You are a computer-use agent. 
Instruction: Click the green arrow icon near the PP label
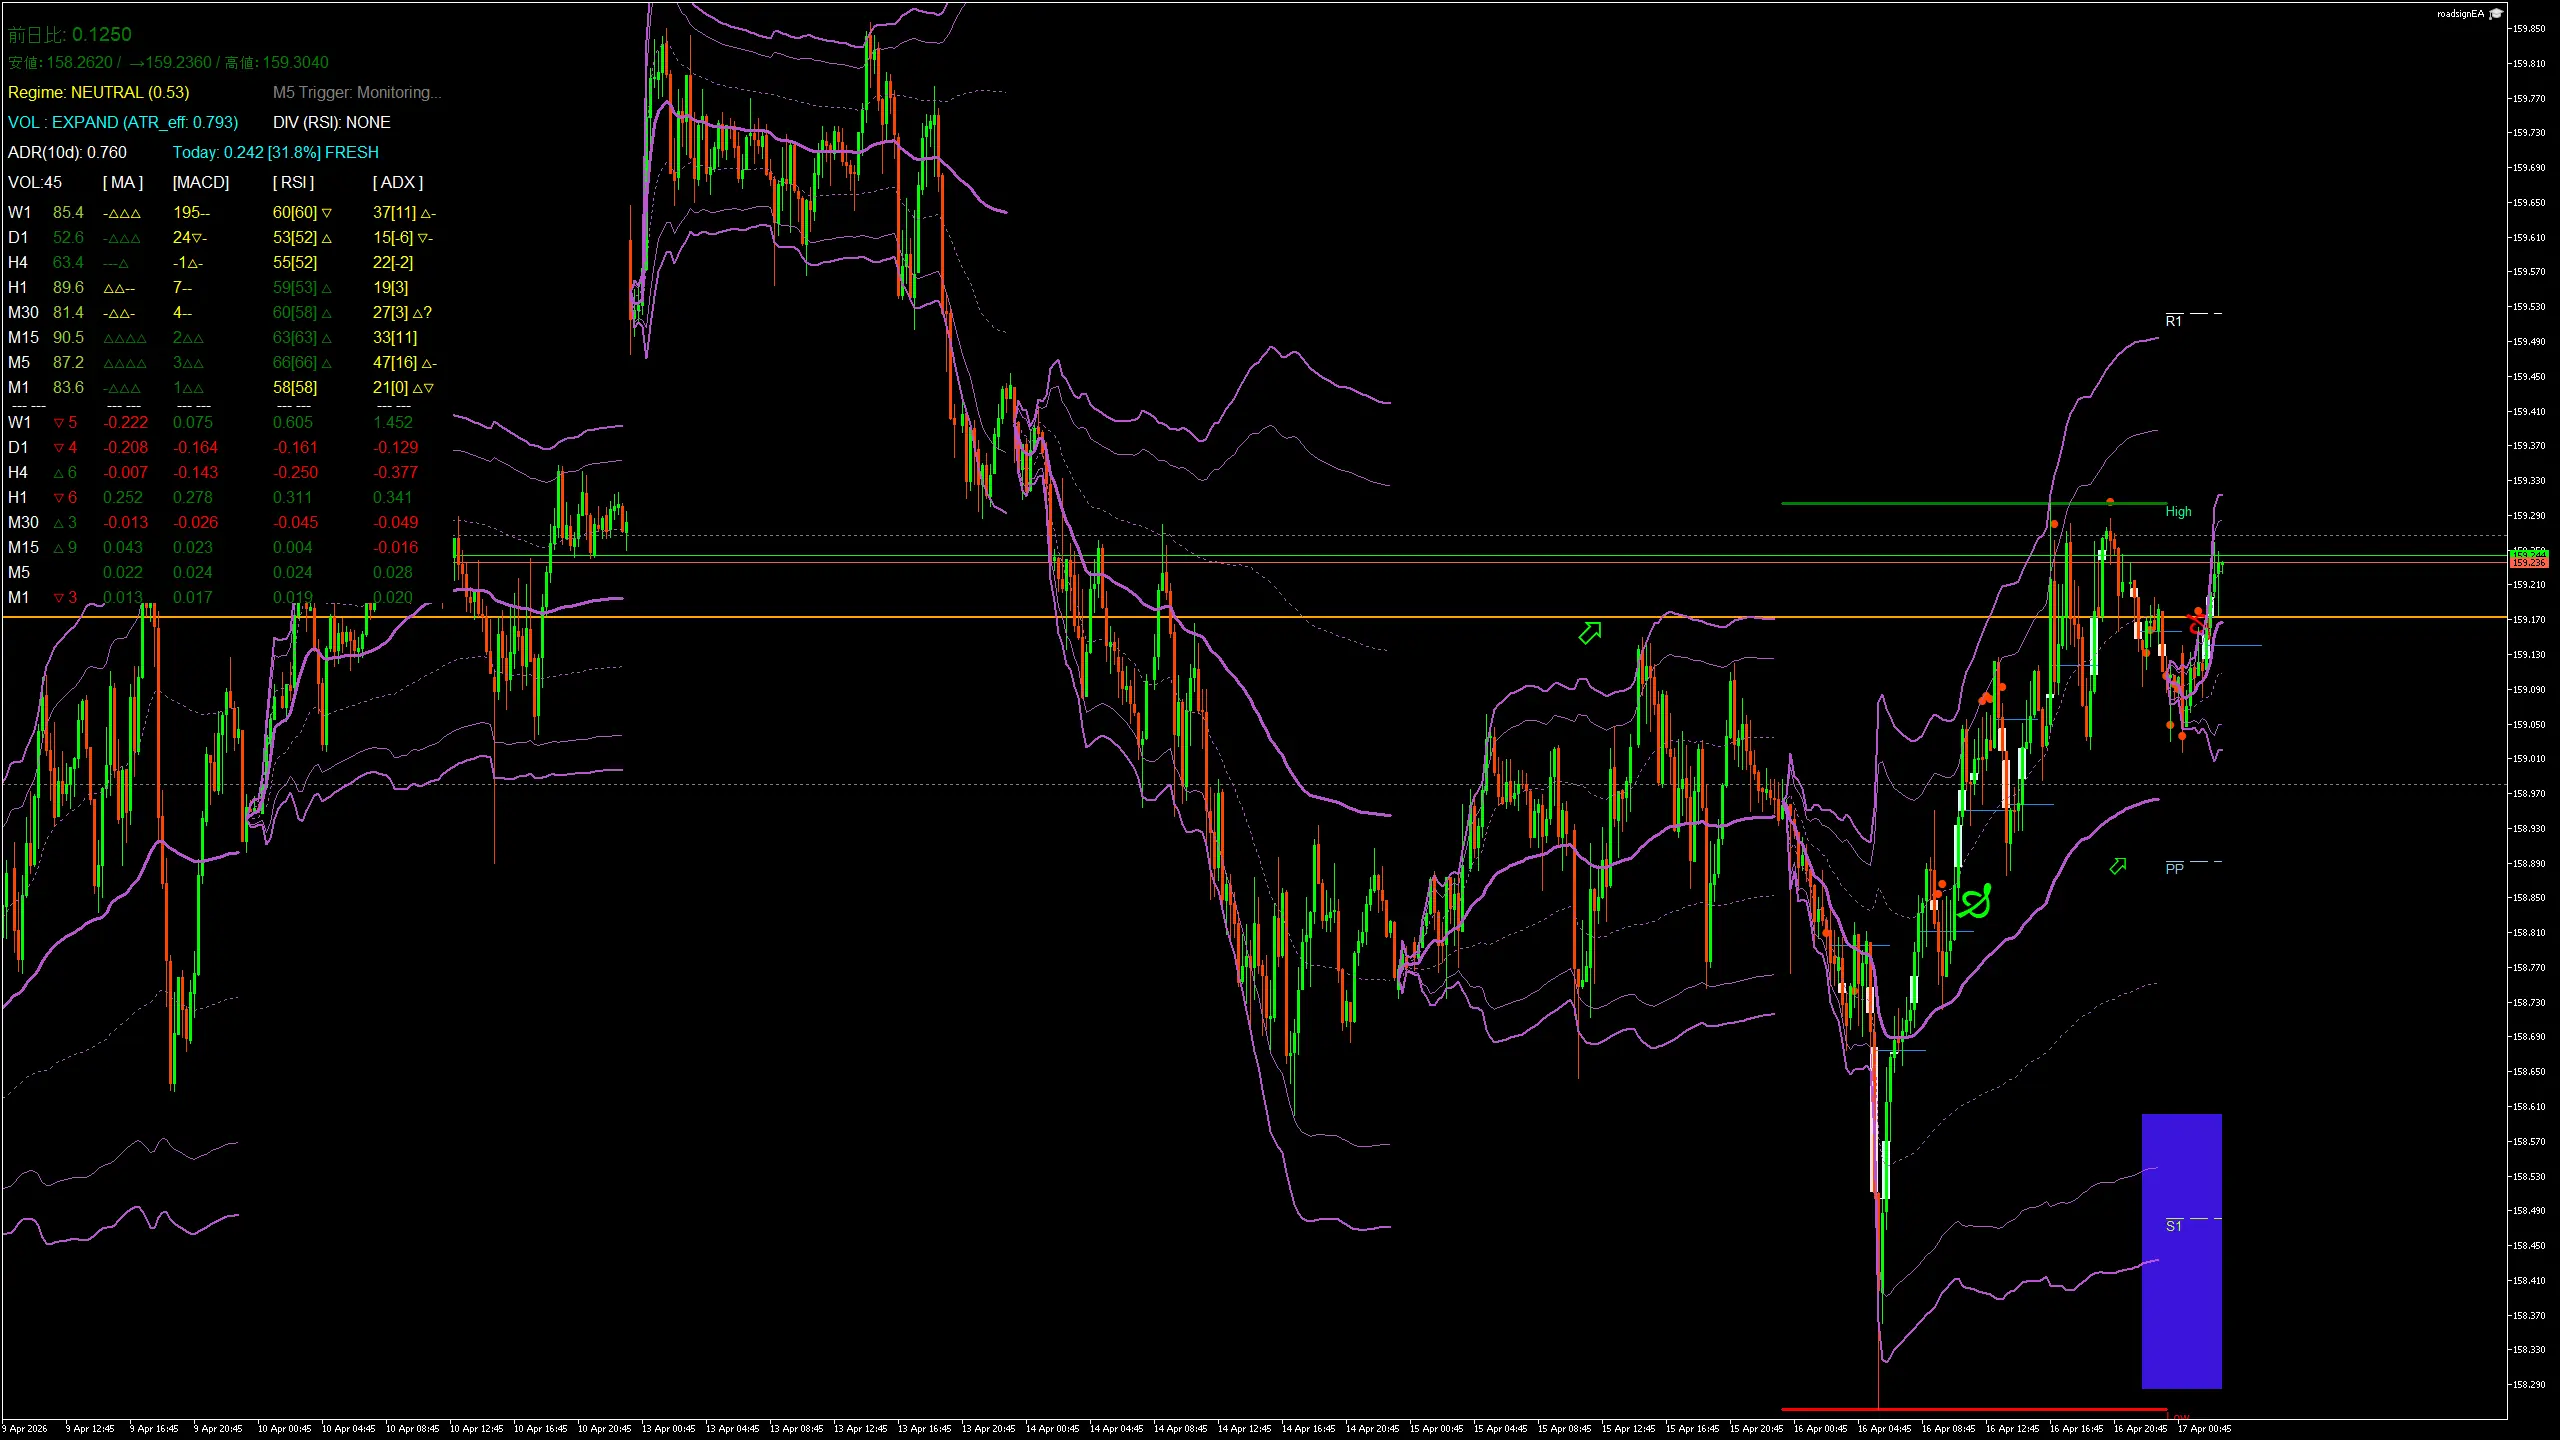[x=2117, y=866]
